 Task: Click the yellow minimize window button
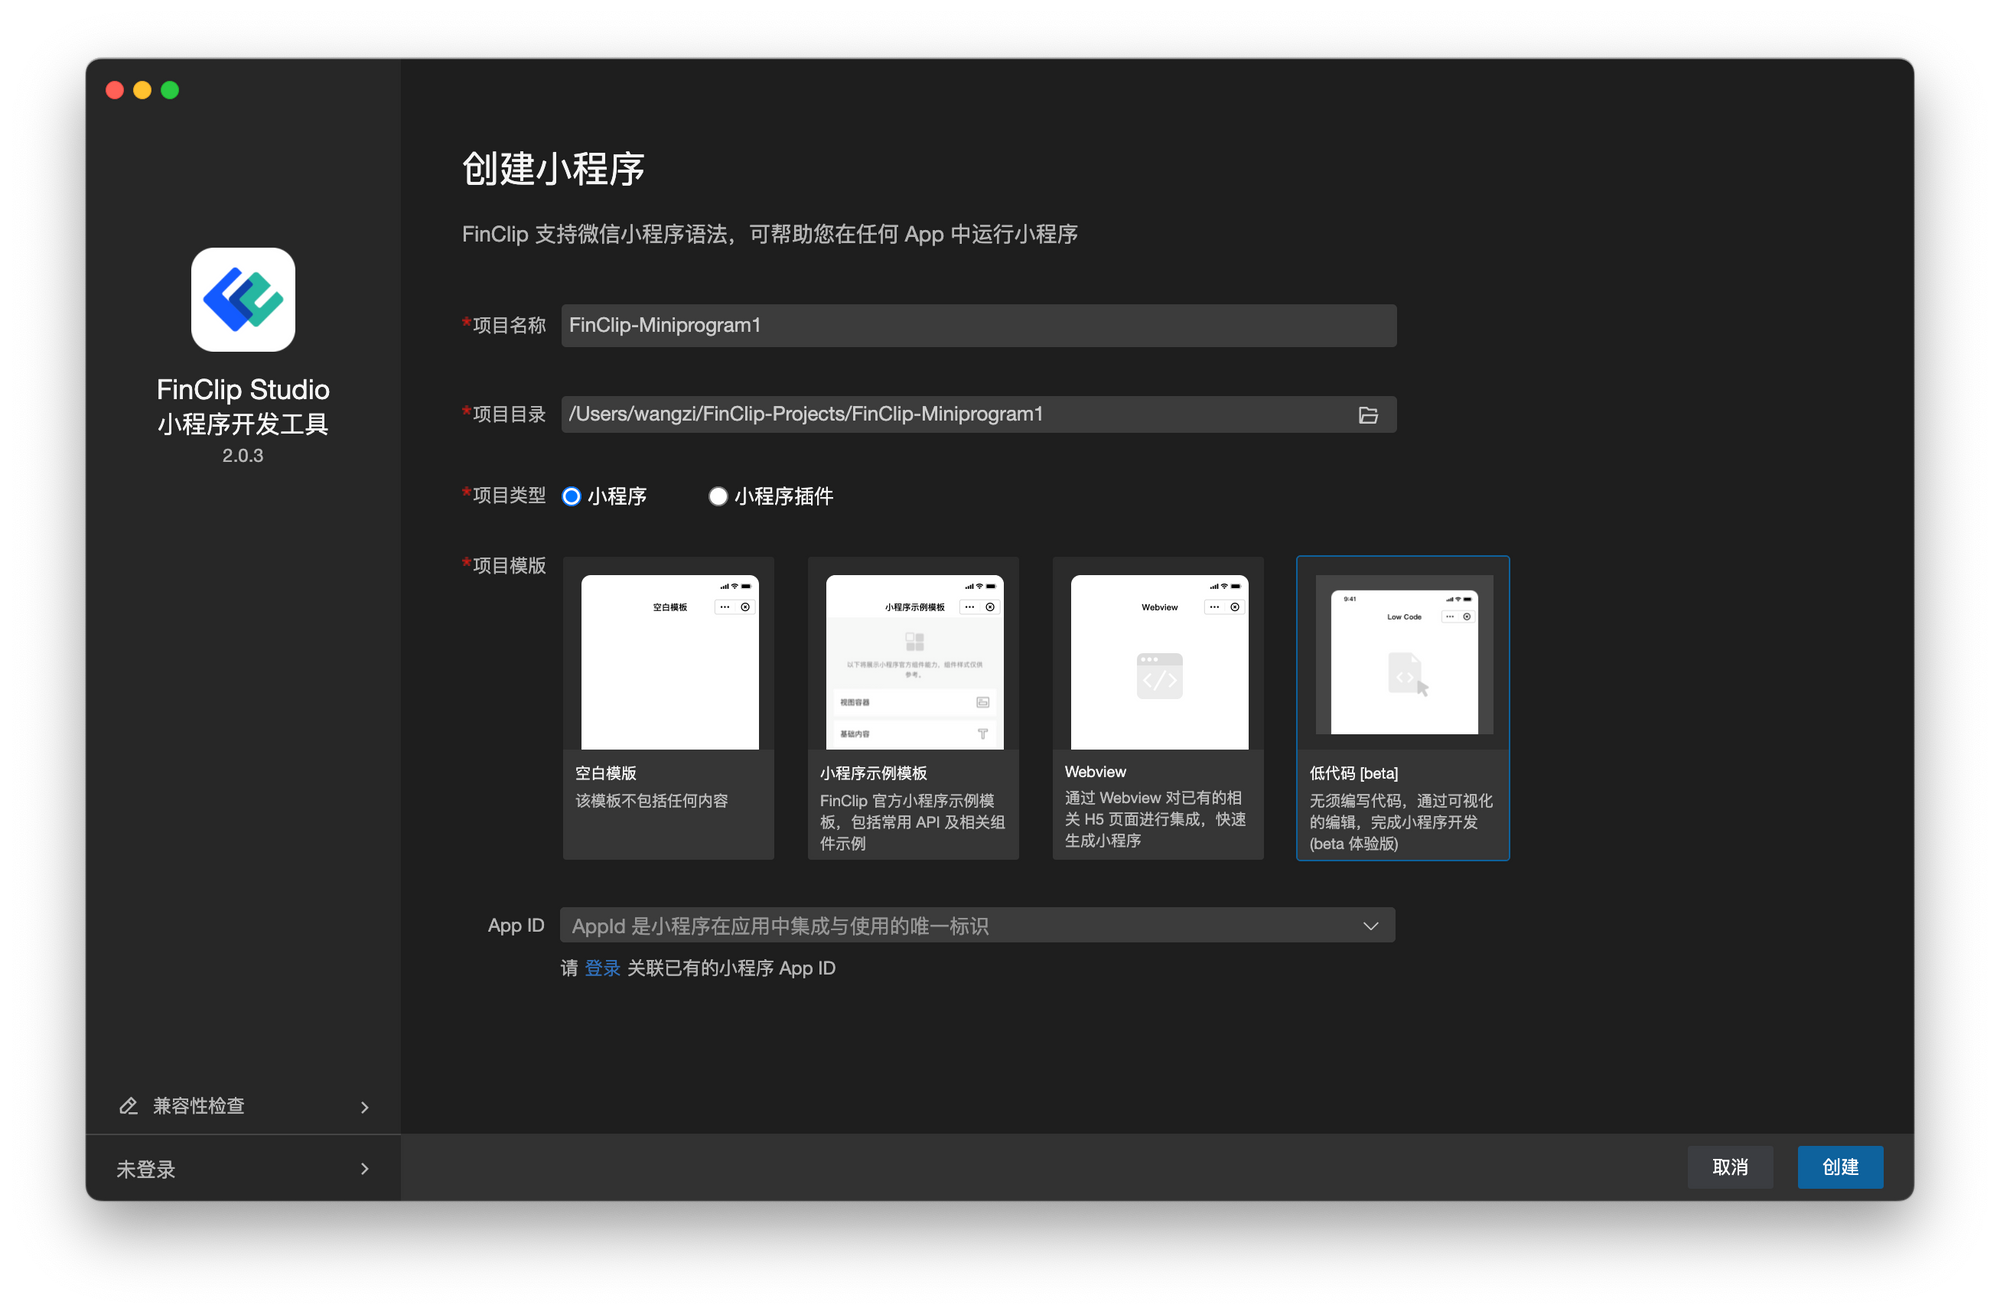click(142, 91)
